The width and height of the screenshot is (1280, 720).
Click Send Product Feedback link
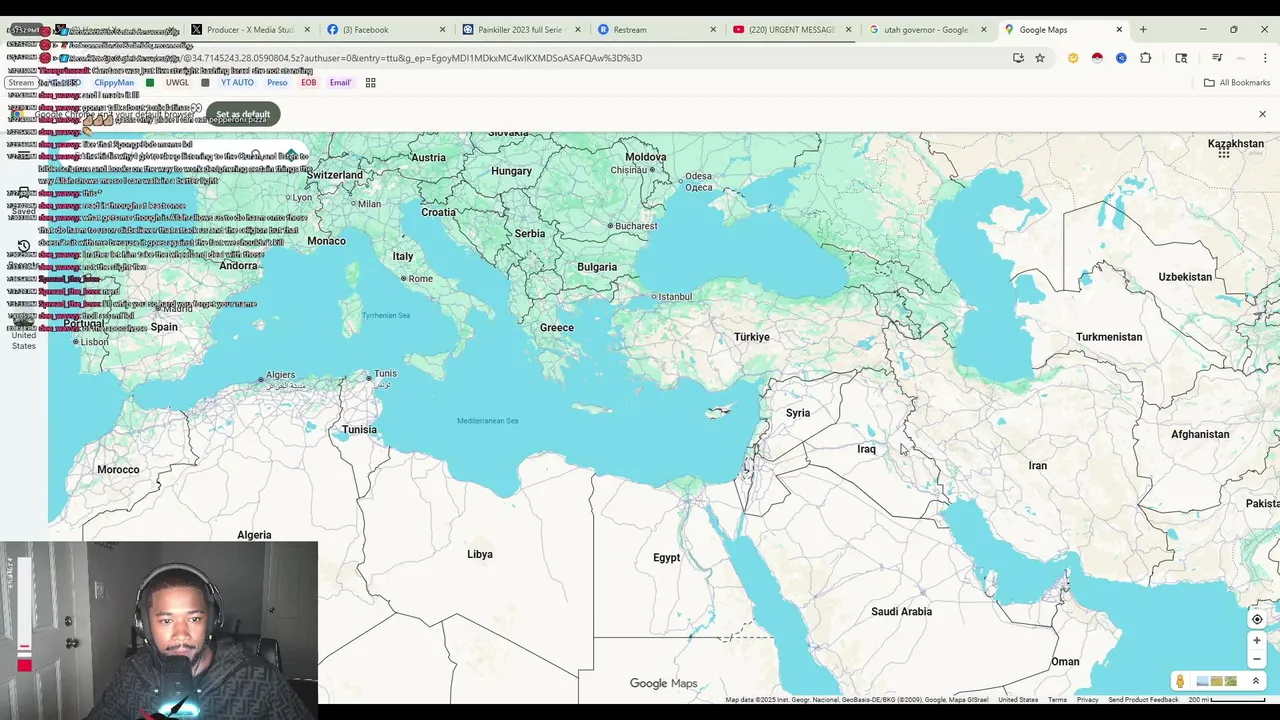1143,700
